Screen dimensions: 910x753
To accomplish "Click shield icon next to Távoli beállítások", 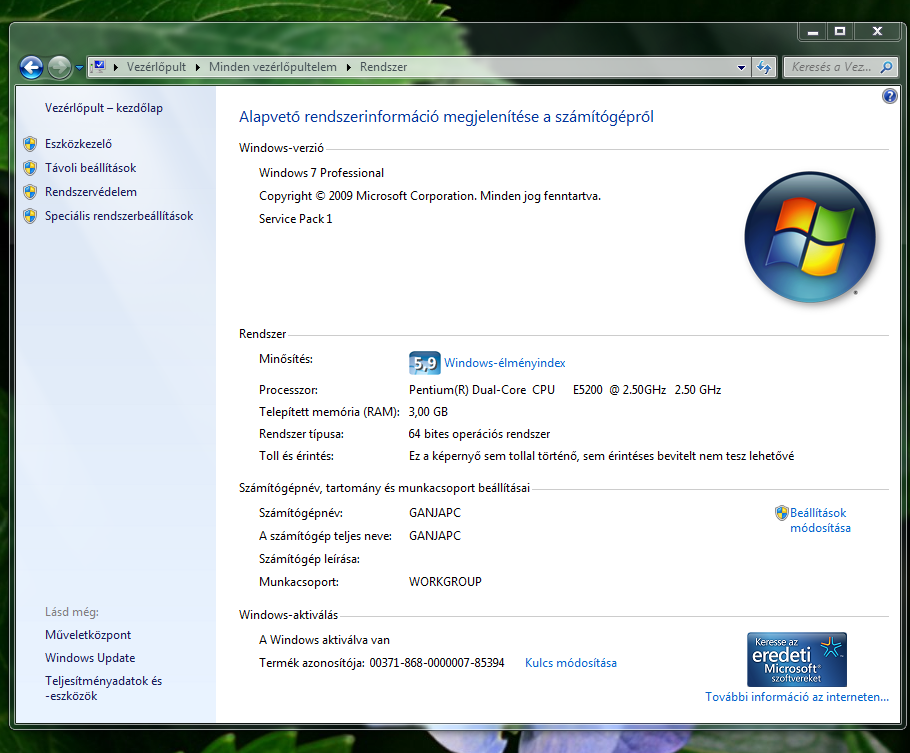I will pos(30,168).
